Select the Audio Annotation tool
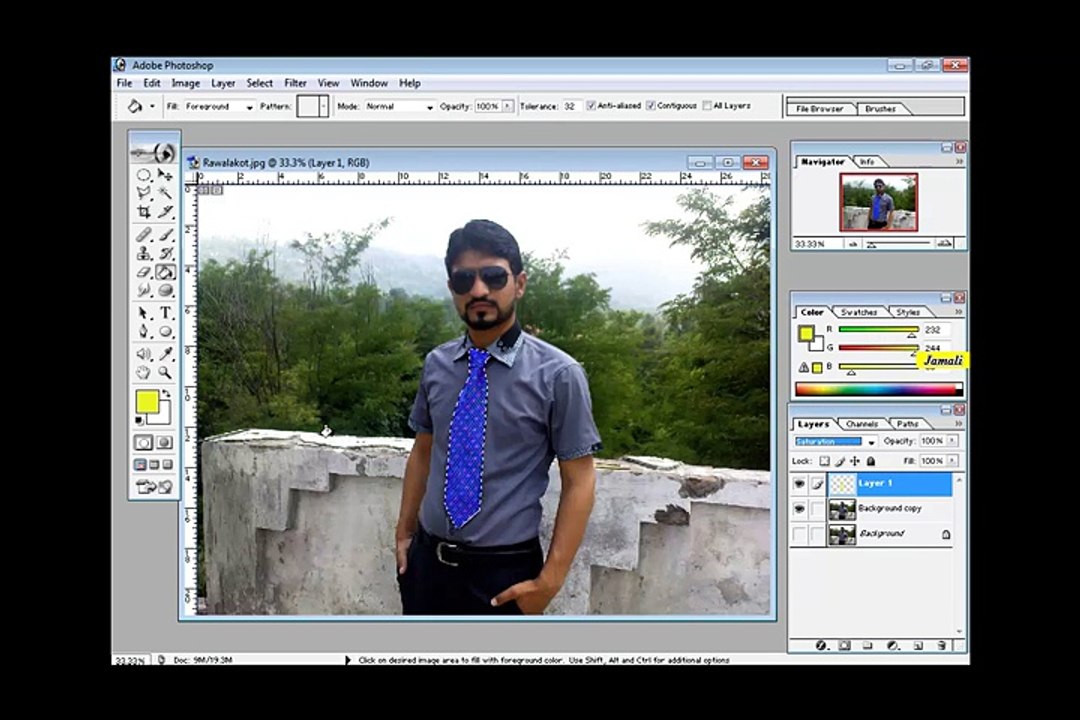 144,354
